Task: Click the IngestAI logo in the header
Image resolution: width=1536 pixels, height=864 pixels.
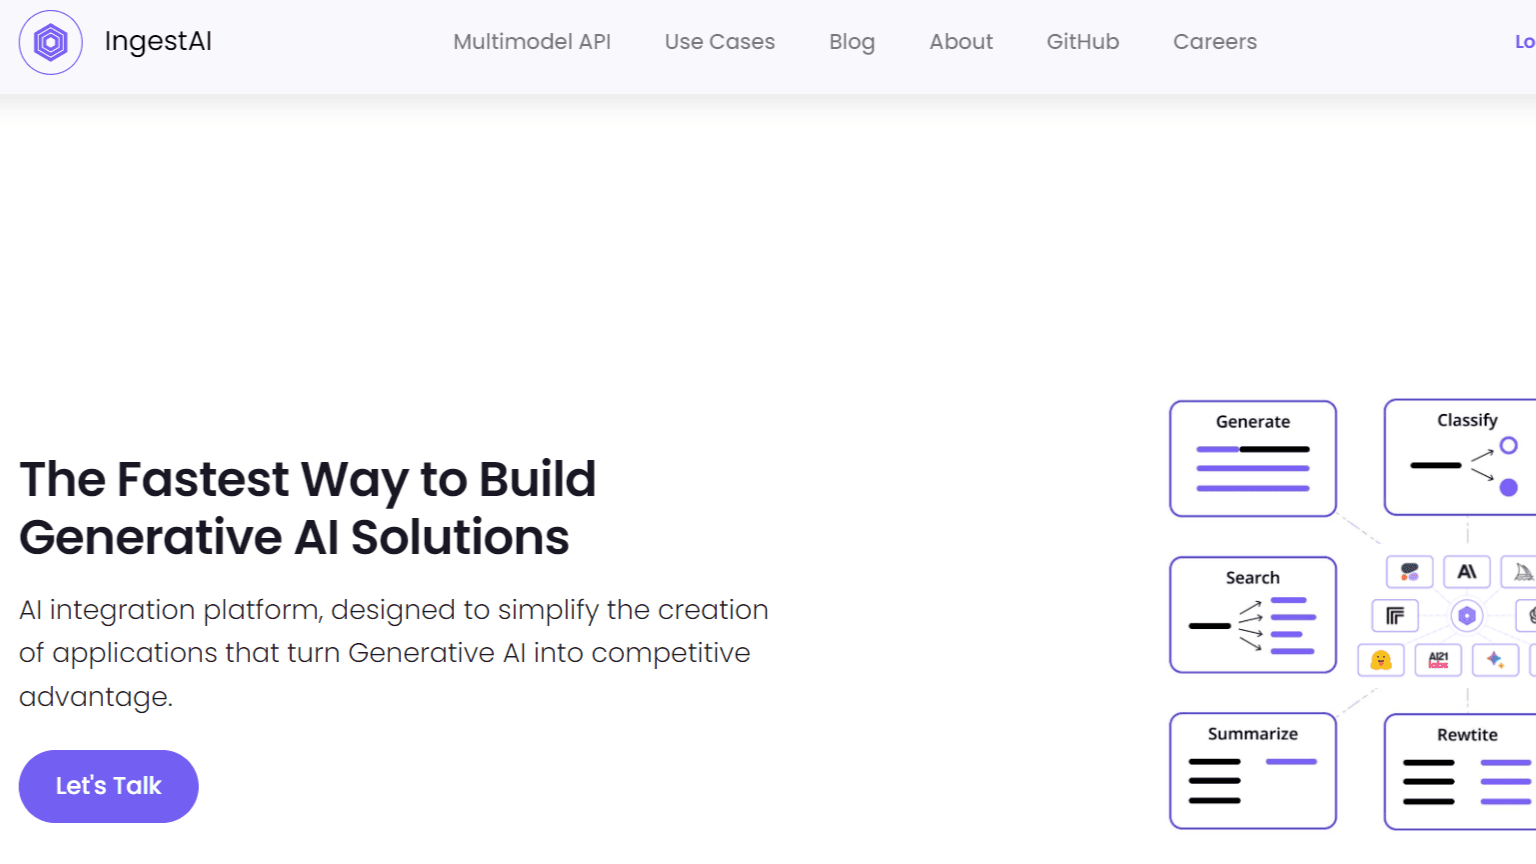Action: pos(115,42)
